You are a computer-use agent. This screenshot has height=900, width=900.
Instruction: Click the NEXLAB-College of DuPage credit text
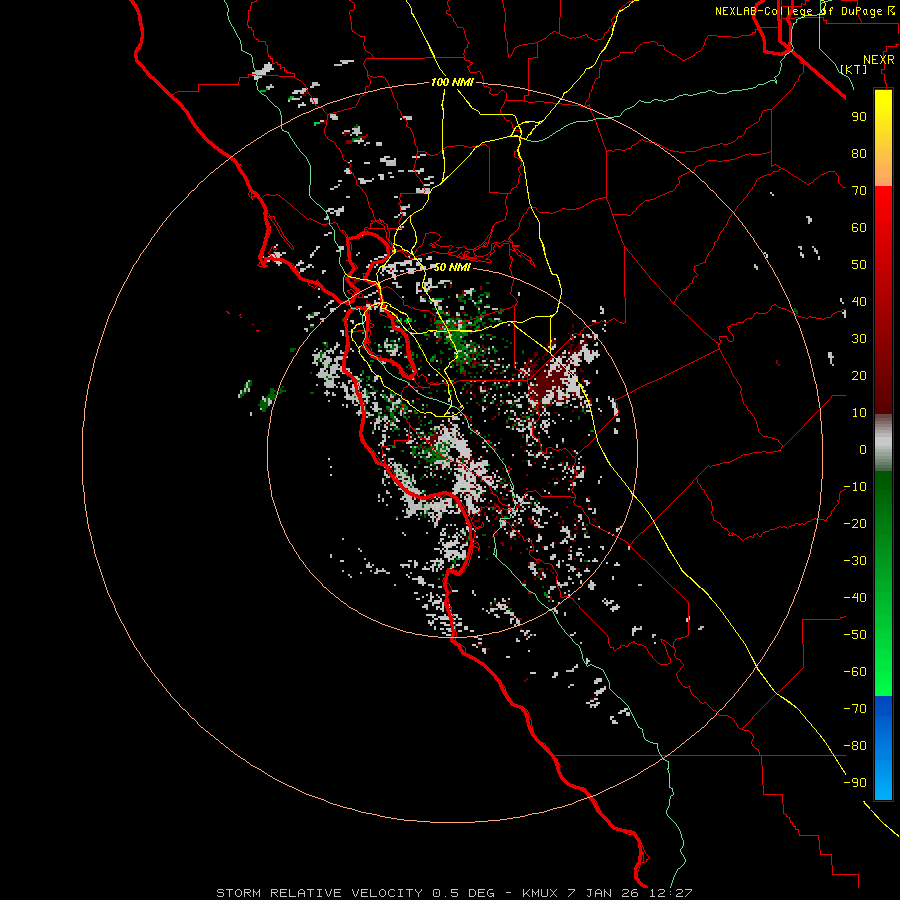tap(807, 11)
